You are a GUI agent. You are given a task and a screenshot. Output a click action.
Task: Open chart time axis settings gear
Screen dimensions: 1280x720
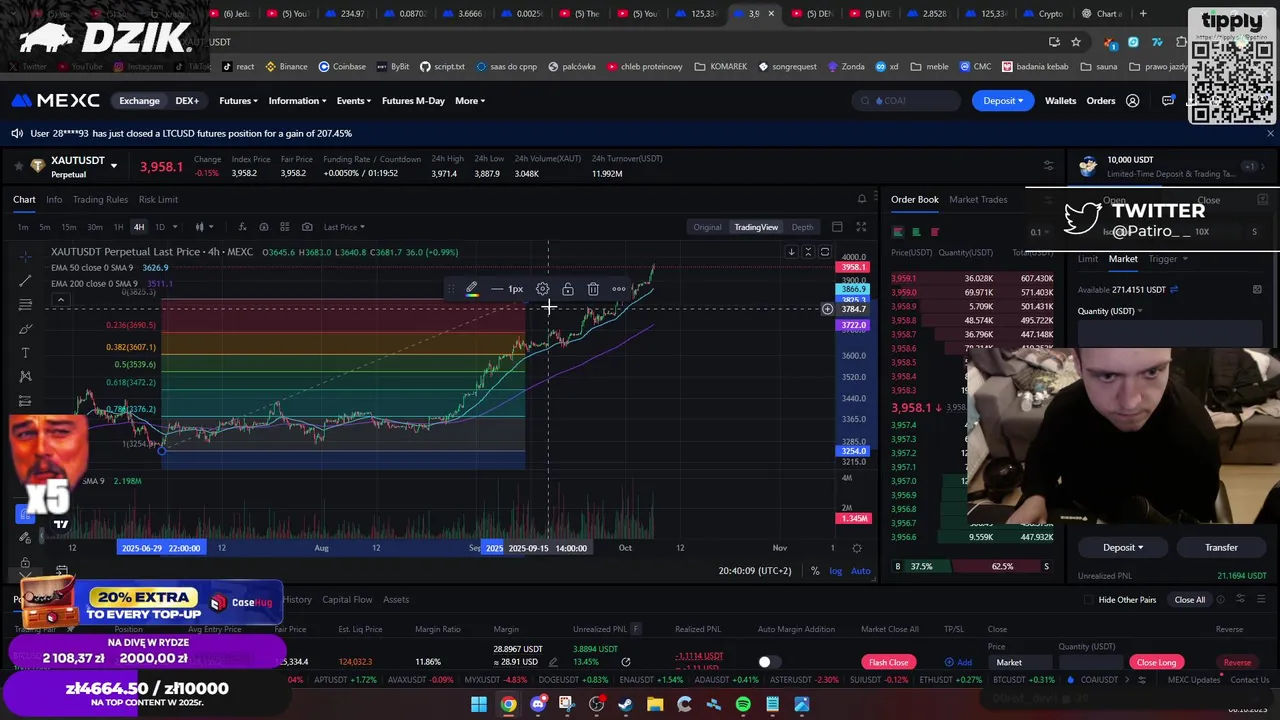click(x=857, y=548)
